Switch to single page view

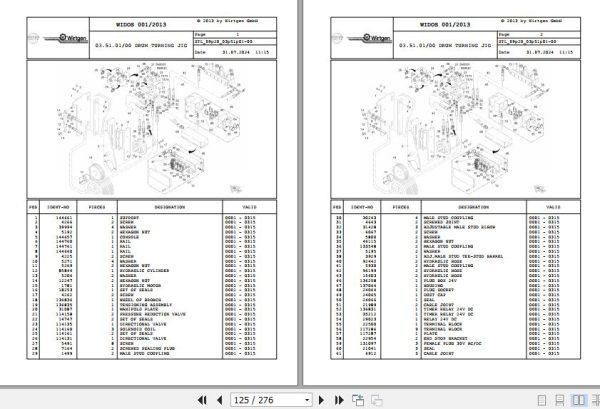542,400
